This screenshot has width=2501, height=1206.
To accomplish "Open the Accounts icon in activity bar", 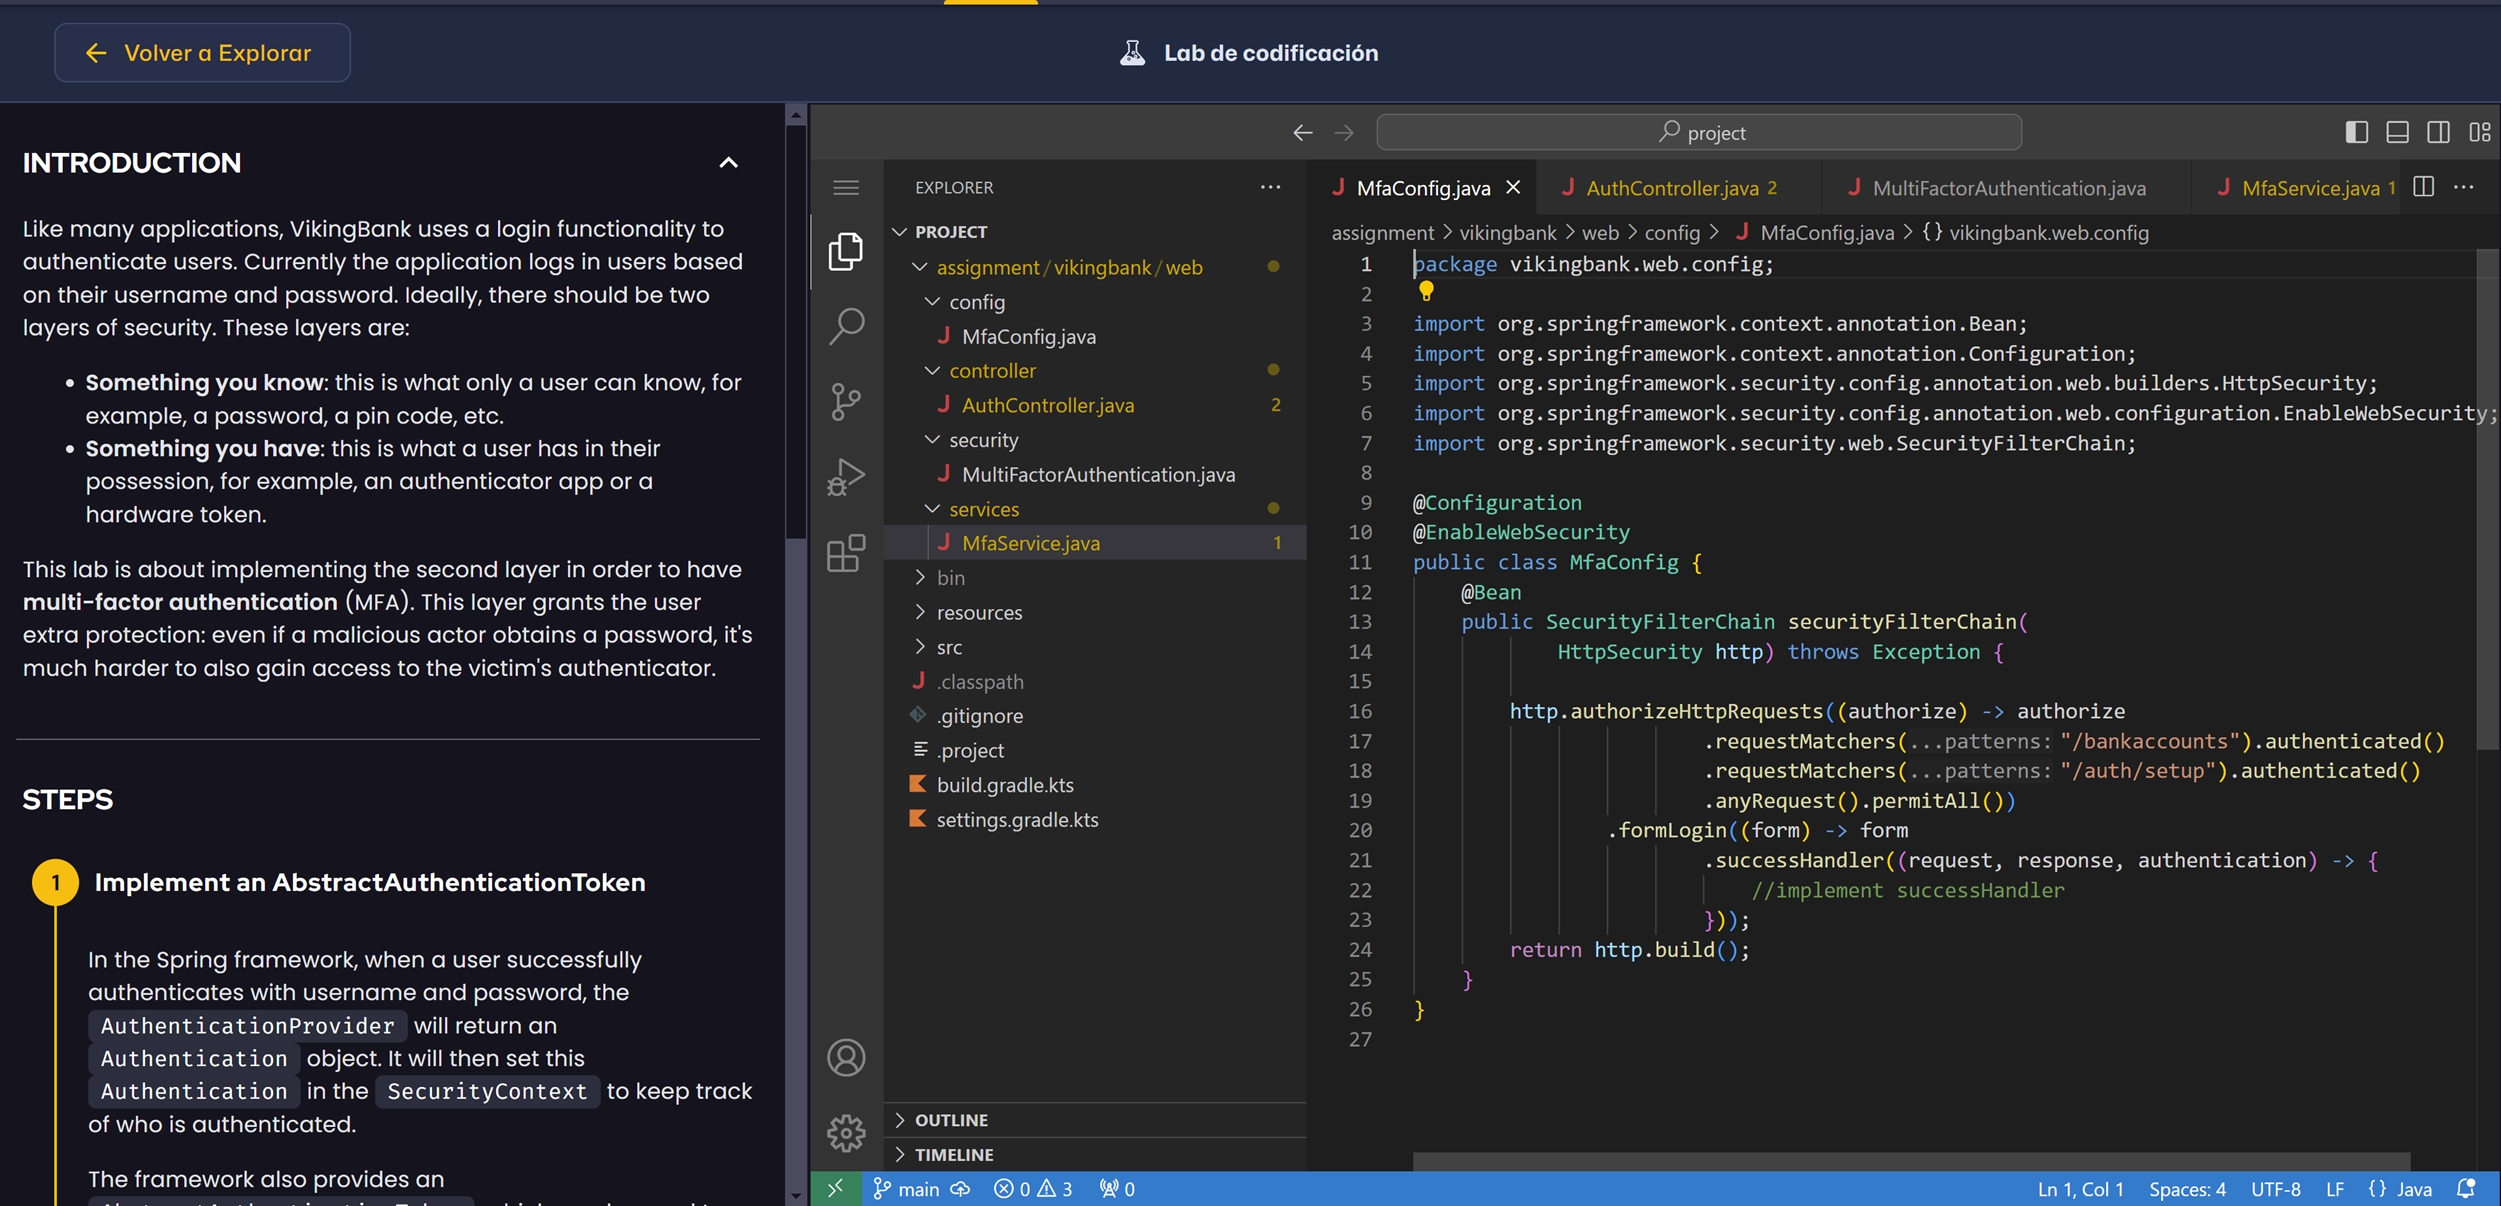I will pos(846,1058).
